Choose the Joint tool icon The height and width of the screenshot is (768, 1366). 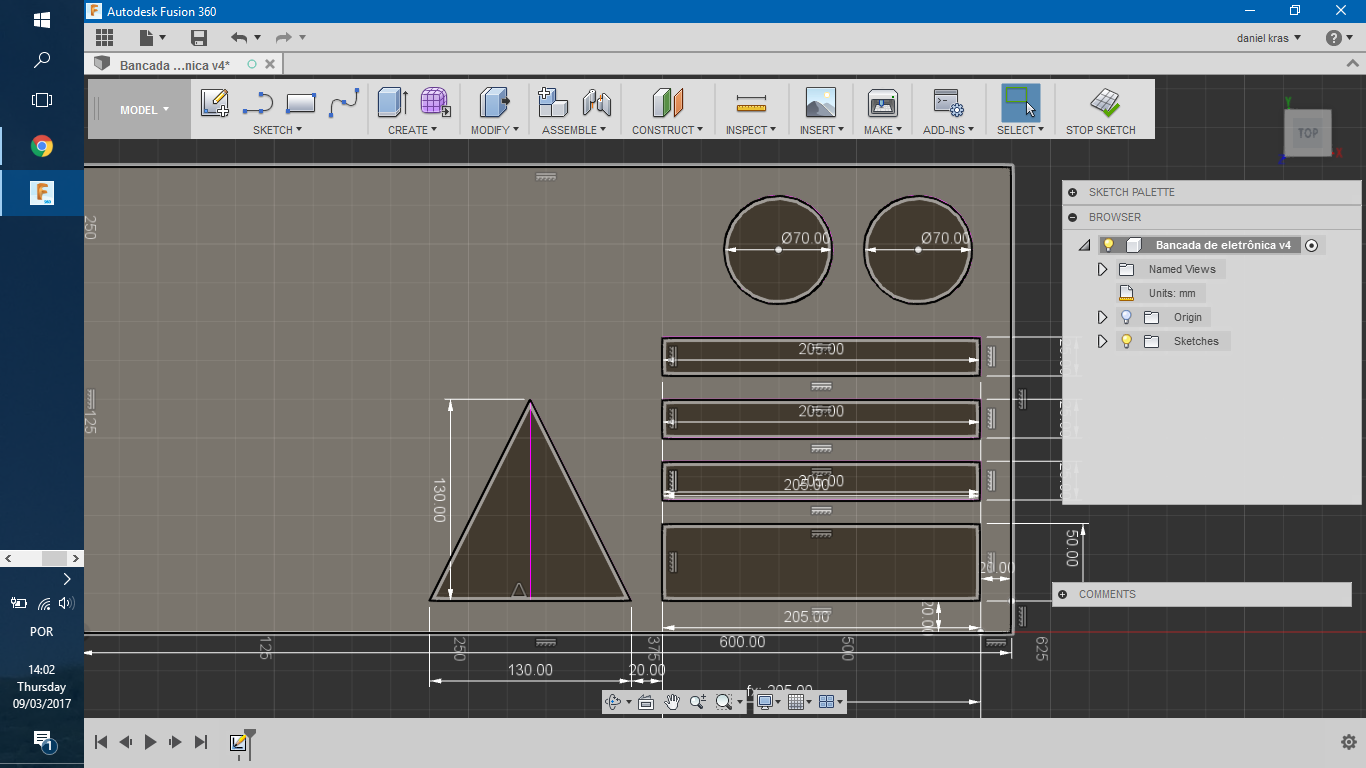pyautogui.click(x=597, y=103)
